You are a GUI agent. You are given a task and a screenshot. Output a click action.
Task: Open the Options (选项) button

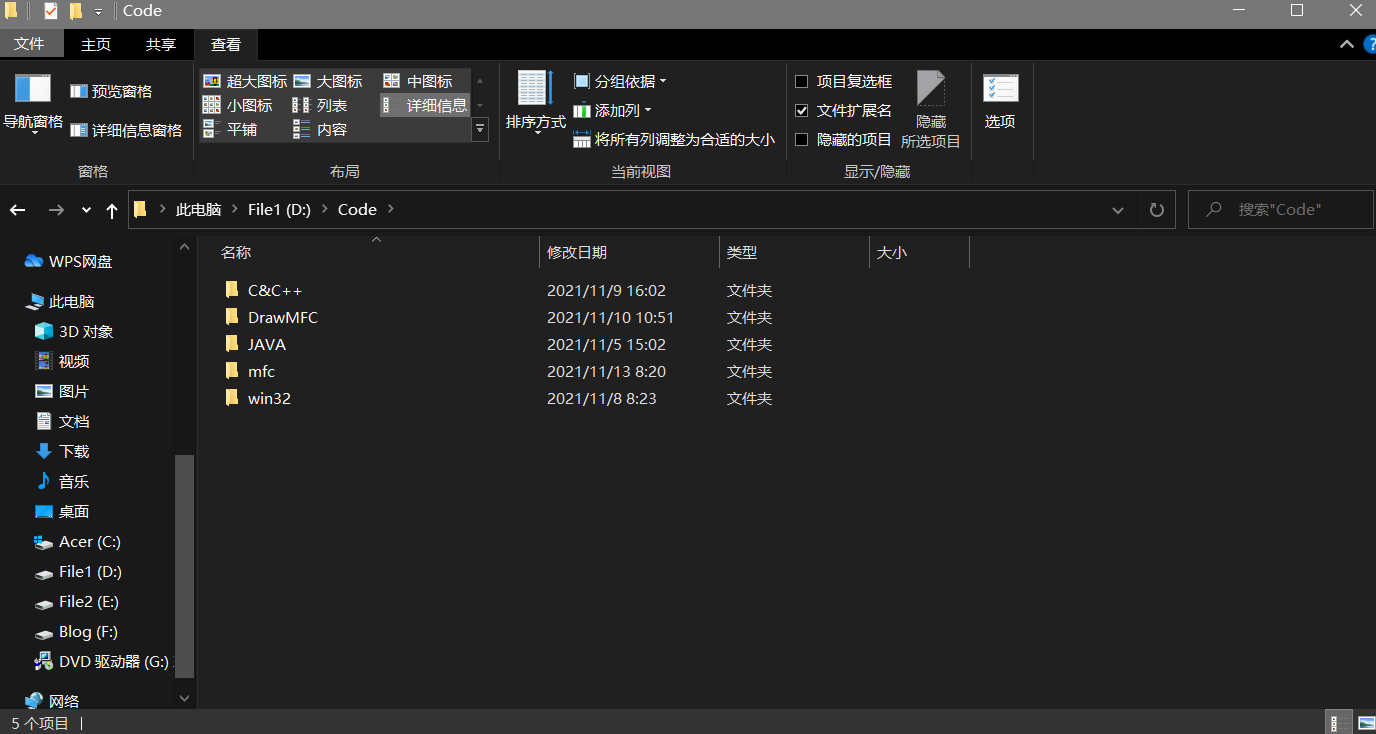click(x=1000, y=102)
